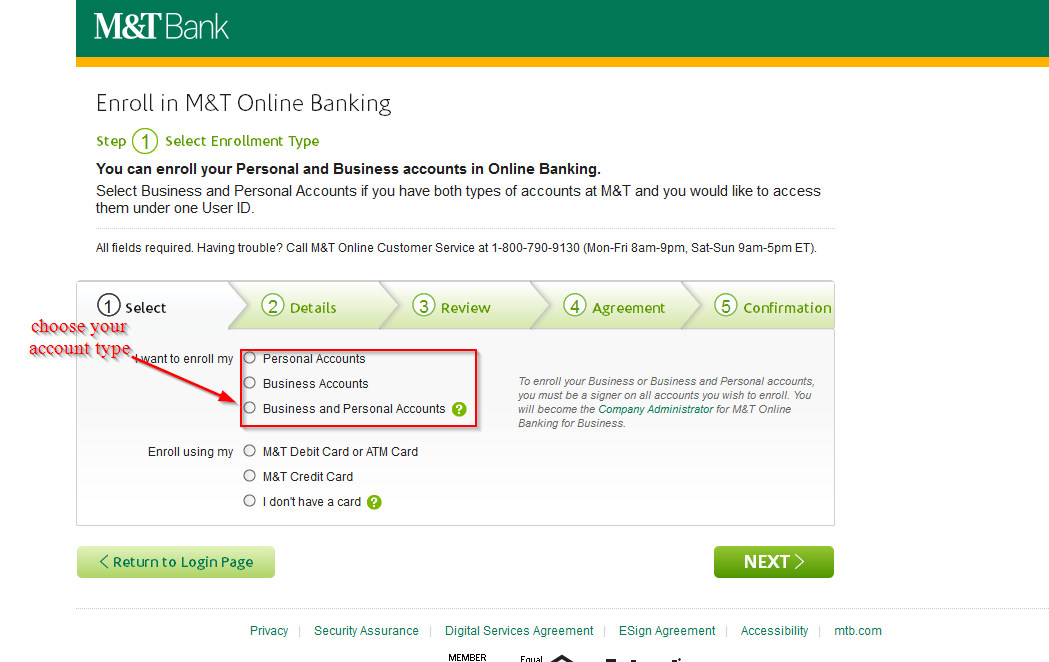This screenshot has width=1049, height=662.
Task: Click the Select Enrollment Type step heading
Action: point(242,141)
